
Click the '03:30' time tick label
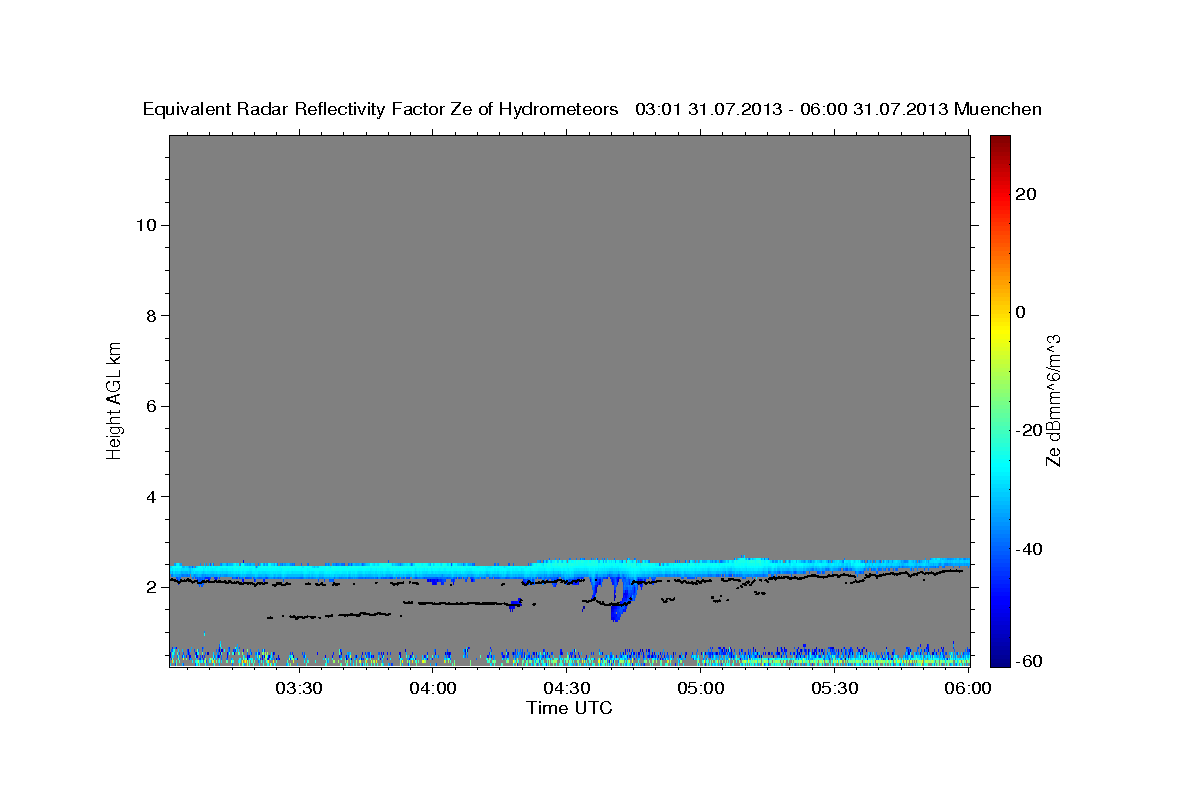point(299,688)
